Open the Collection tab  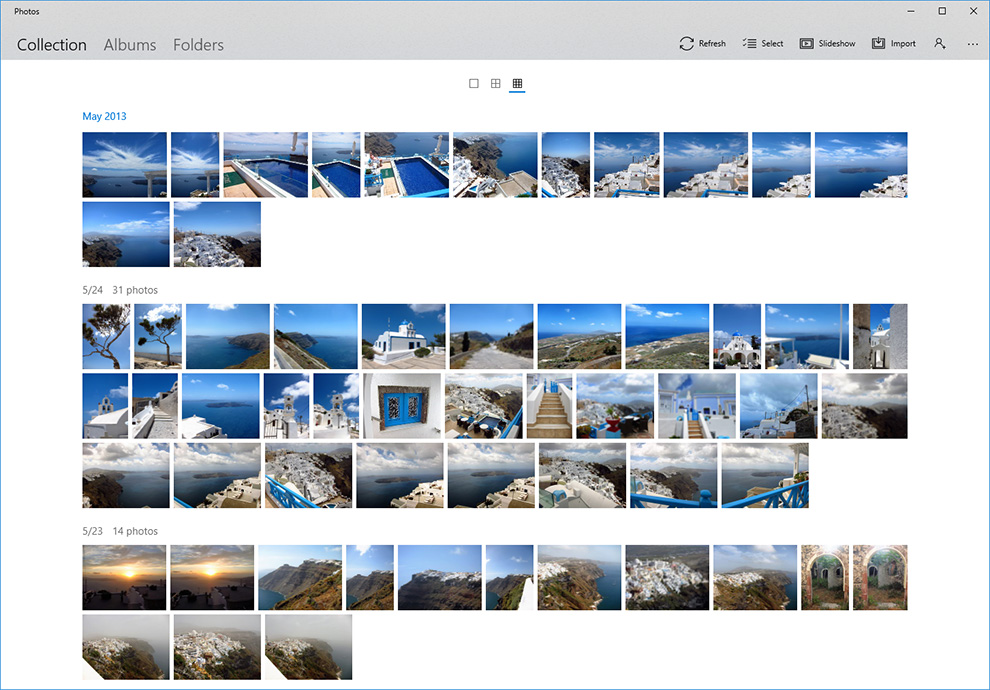click(x=52, y=45)
